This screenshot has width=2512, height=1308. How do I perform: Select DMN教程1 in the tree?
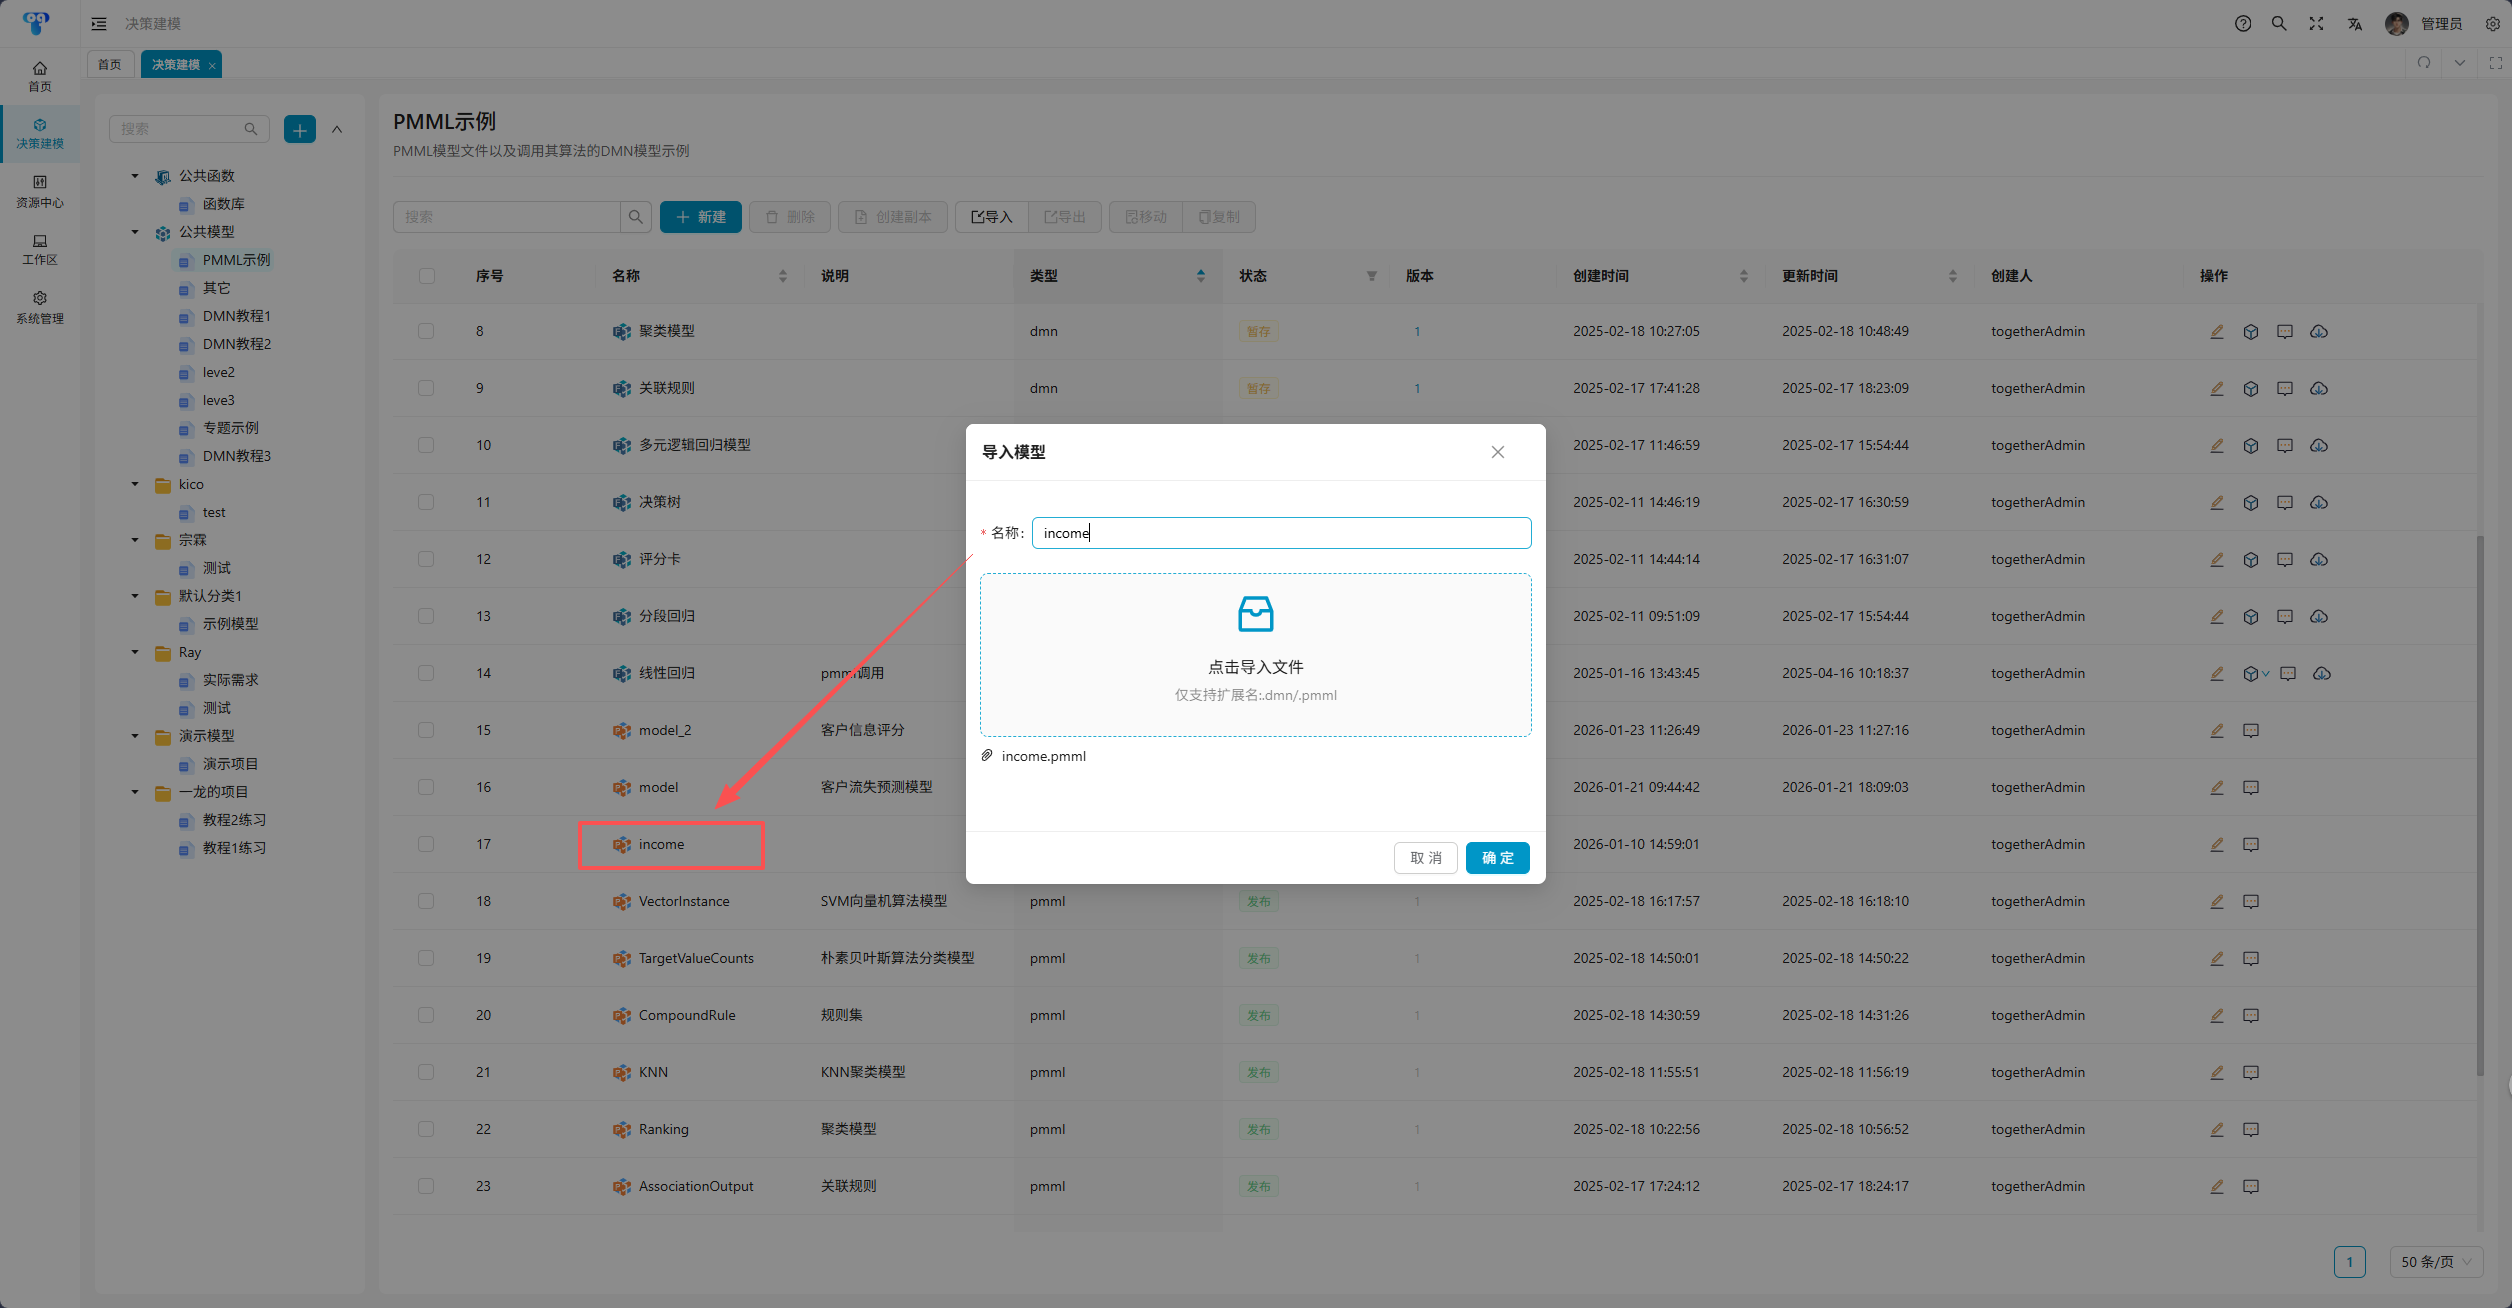[x=236, y=316]
